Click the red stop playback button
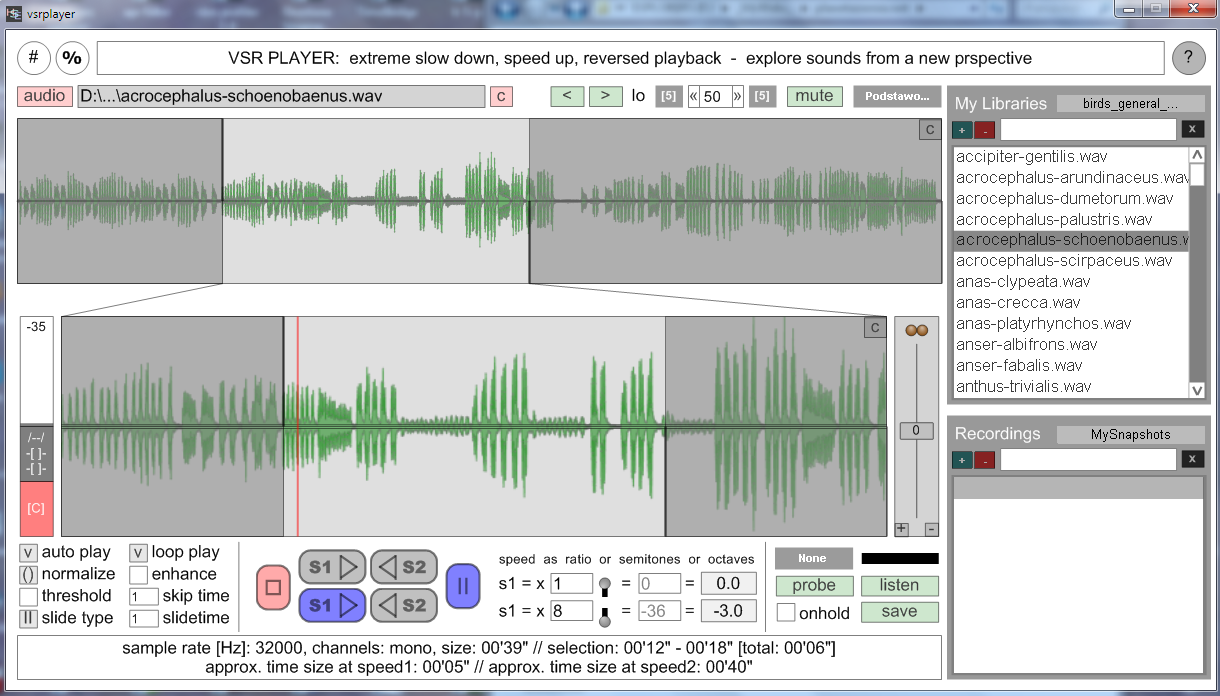 pos(273,586)
